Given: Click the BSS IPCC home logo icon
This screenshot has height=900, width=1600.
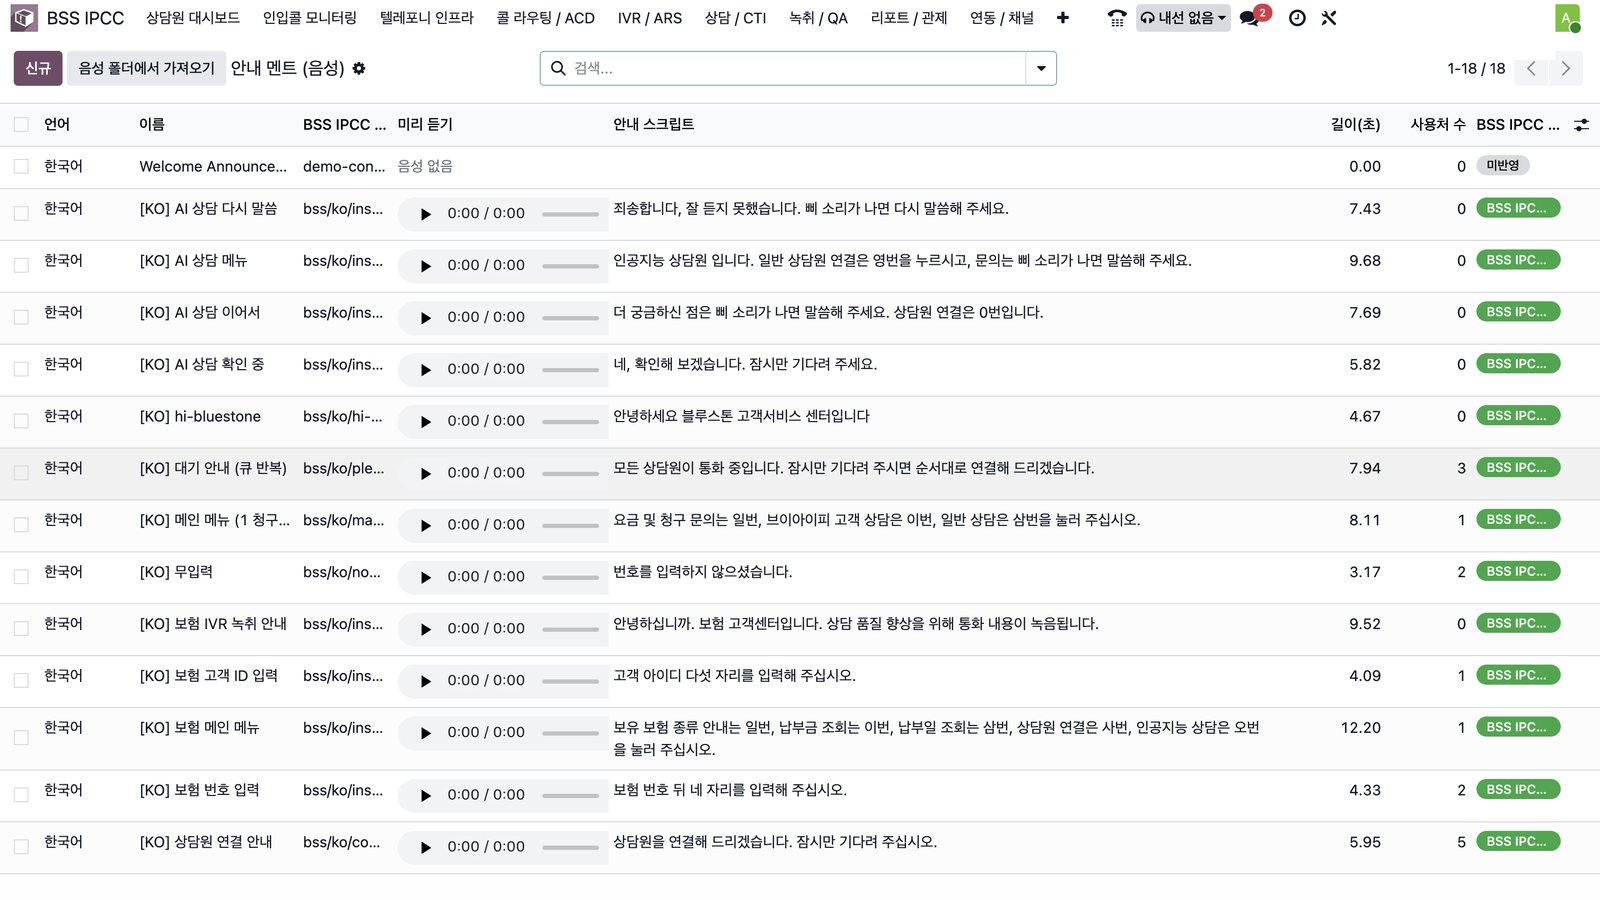Looking at the screenshot, I should point(25,18).
